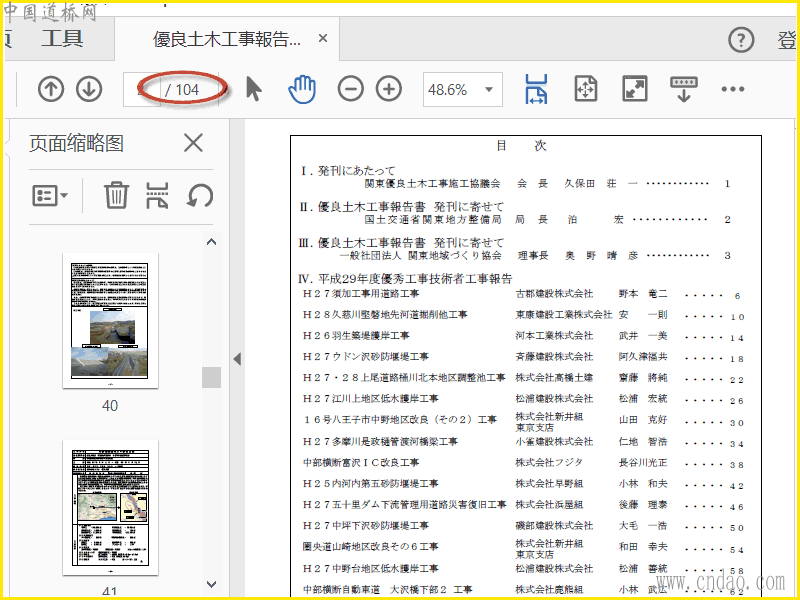Select page 40 thumbnail

[109, 320]
